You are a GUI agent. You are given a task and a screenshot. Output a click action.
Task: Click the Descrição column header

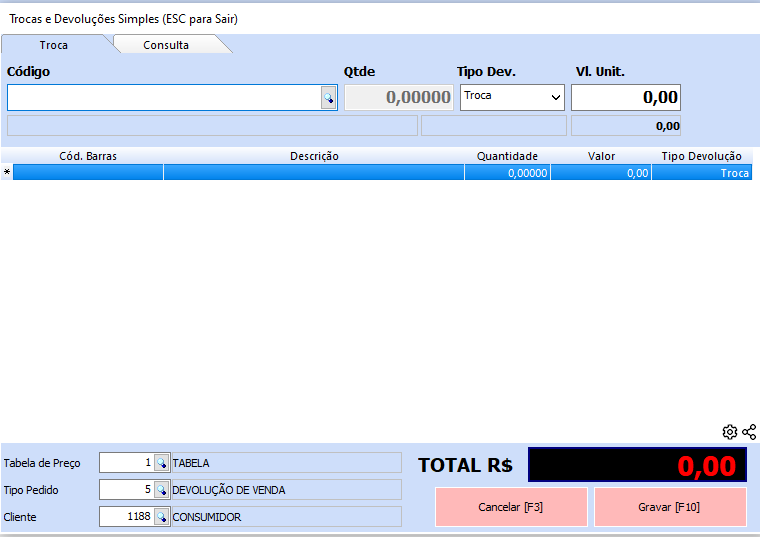coord(314,156)
